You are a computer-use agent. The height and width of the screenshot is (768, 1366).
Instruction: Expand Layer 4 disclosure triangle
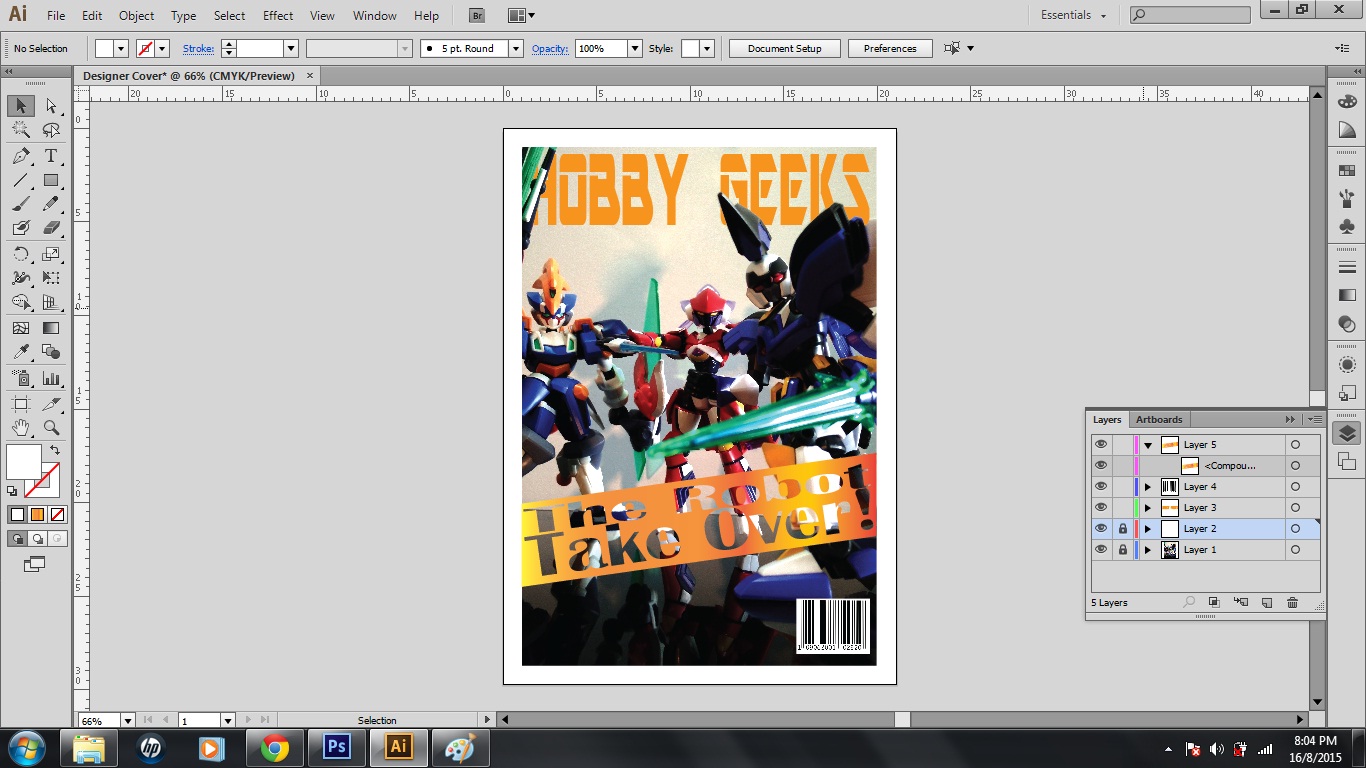1148,487
